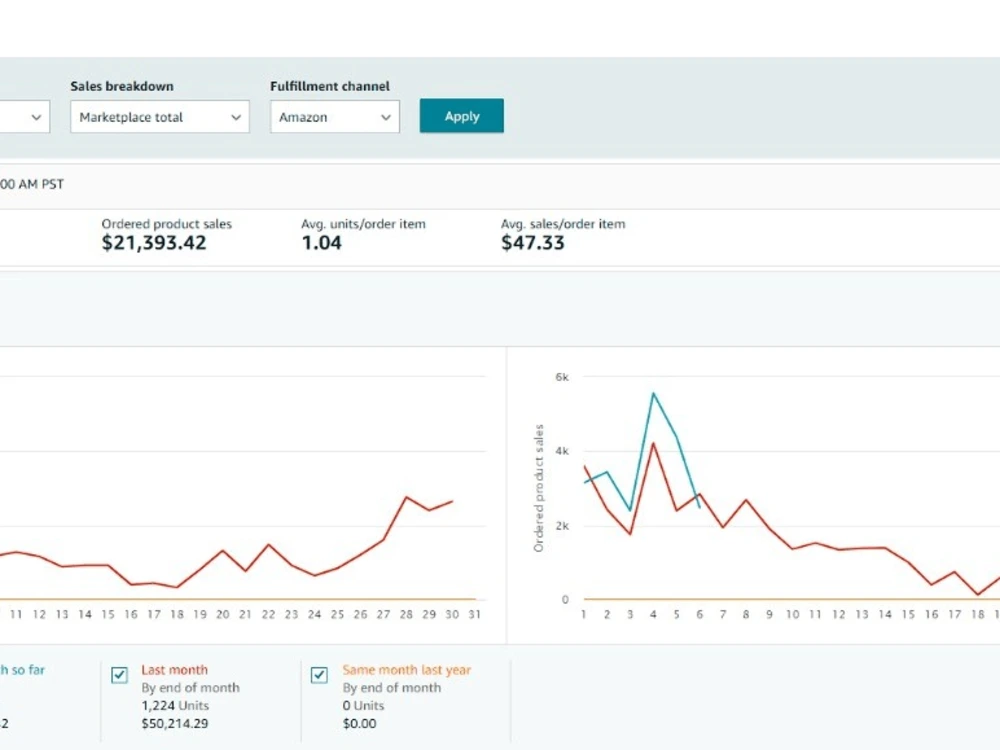This screenshot has height=750, width=1000.
Task: Click the Same month last year legend label
Action: click(406, 670)
